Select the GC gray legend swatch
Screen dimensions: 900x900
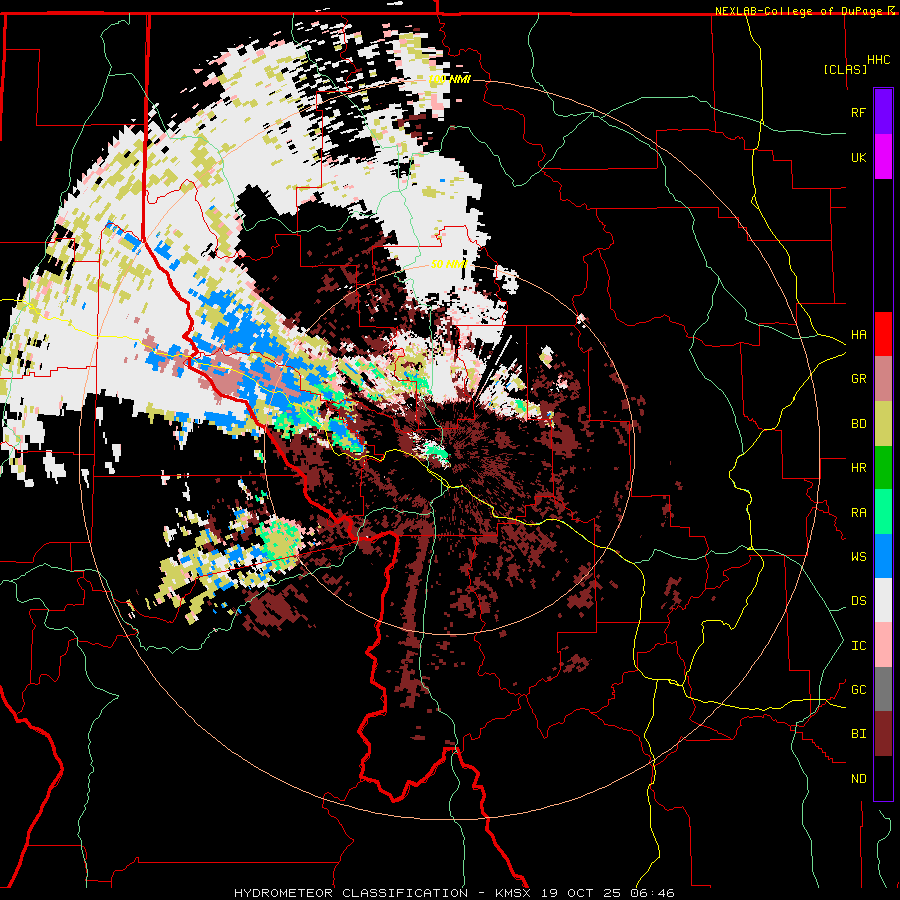coord(883,689)
